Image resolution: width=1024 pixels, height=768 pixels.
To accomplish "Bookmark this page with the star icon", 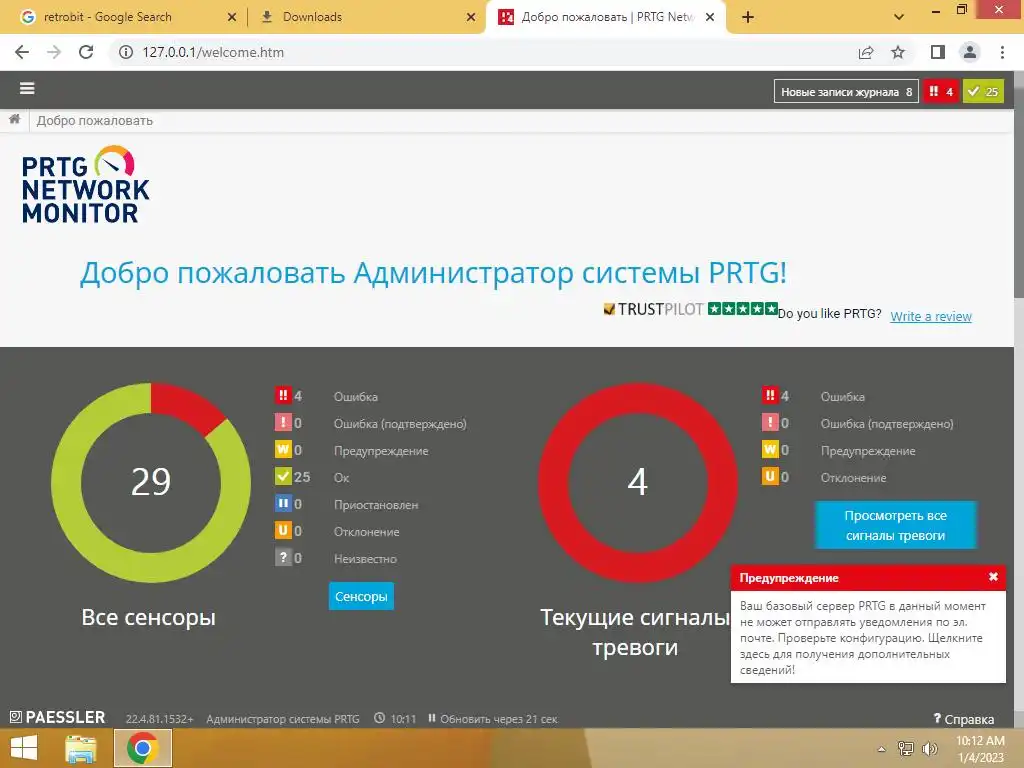I will click(x=898, y=52).
